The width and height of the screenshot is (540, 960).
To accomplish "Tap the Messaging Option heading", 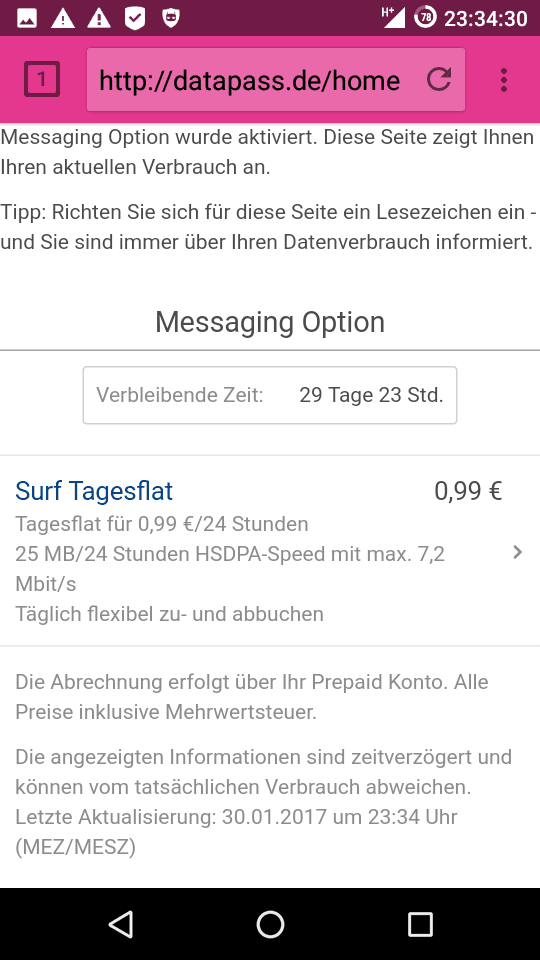I will click(270, 322).
